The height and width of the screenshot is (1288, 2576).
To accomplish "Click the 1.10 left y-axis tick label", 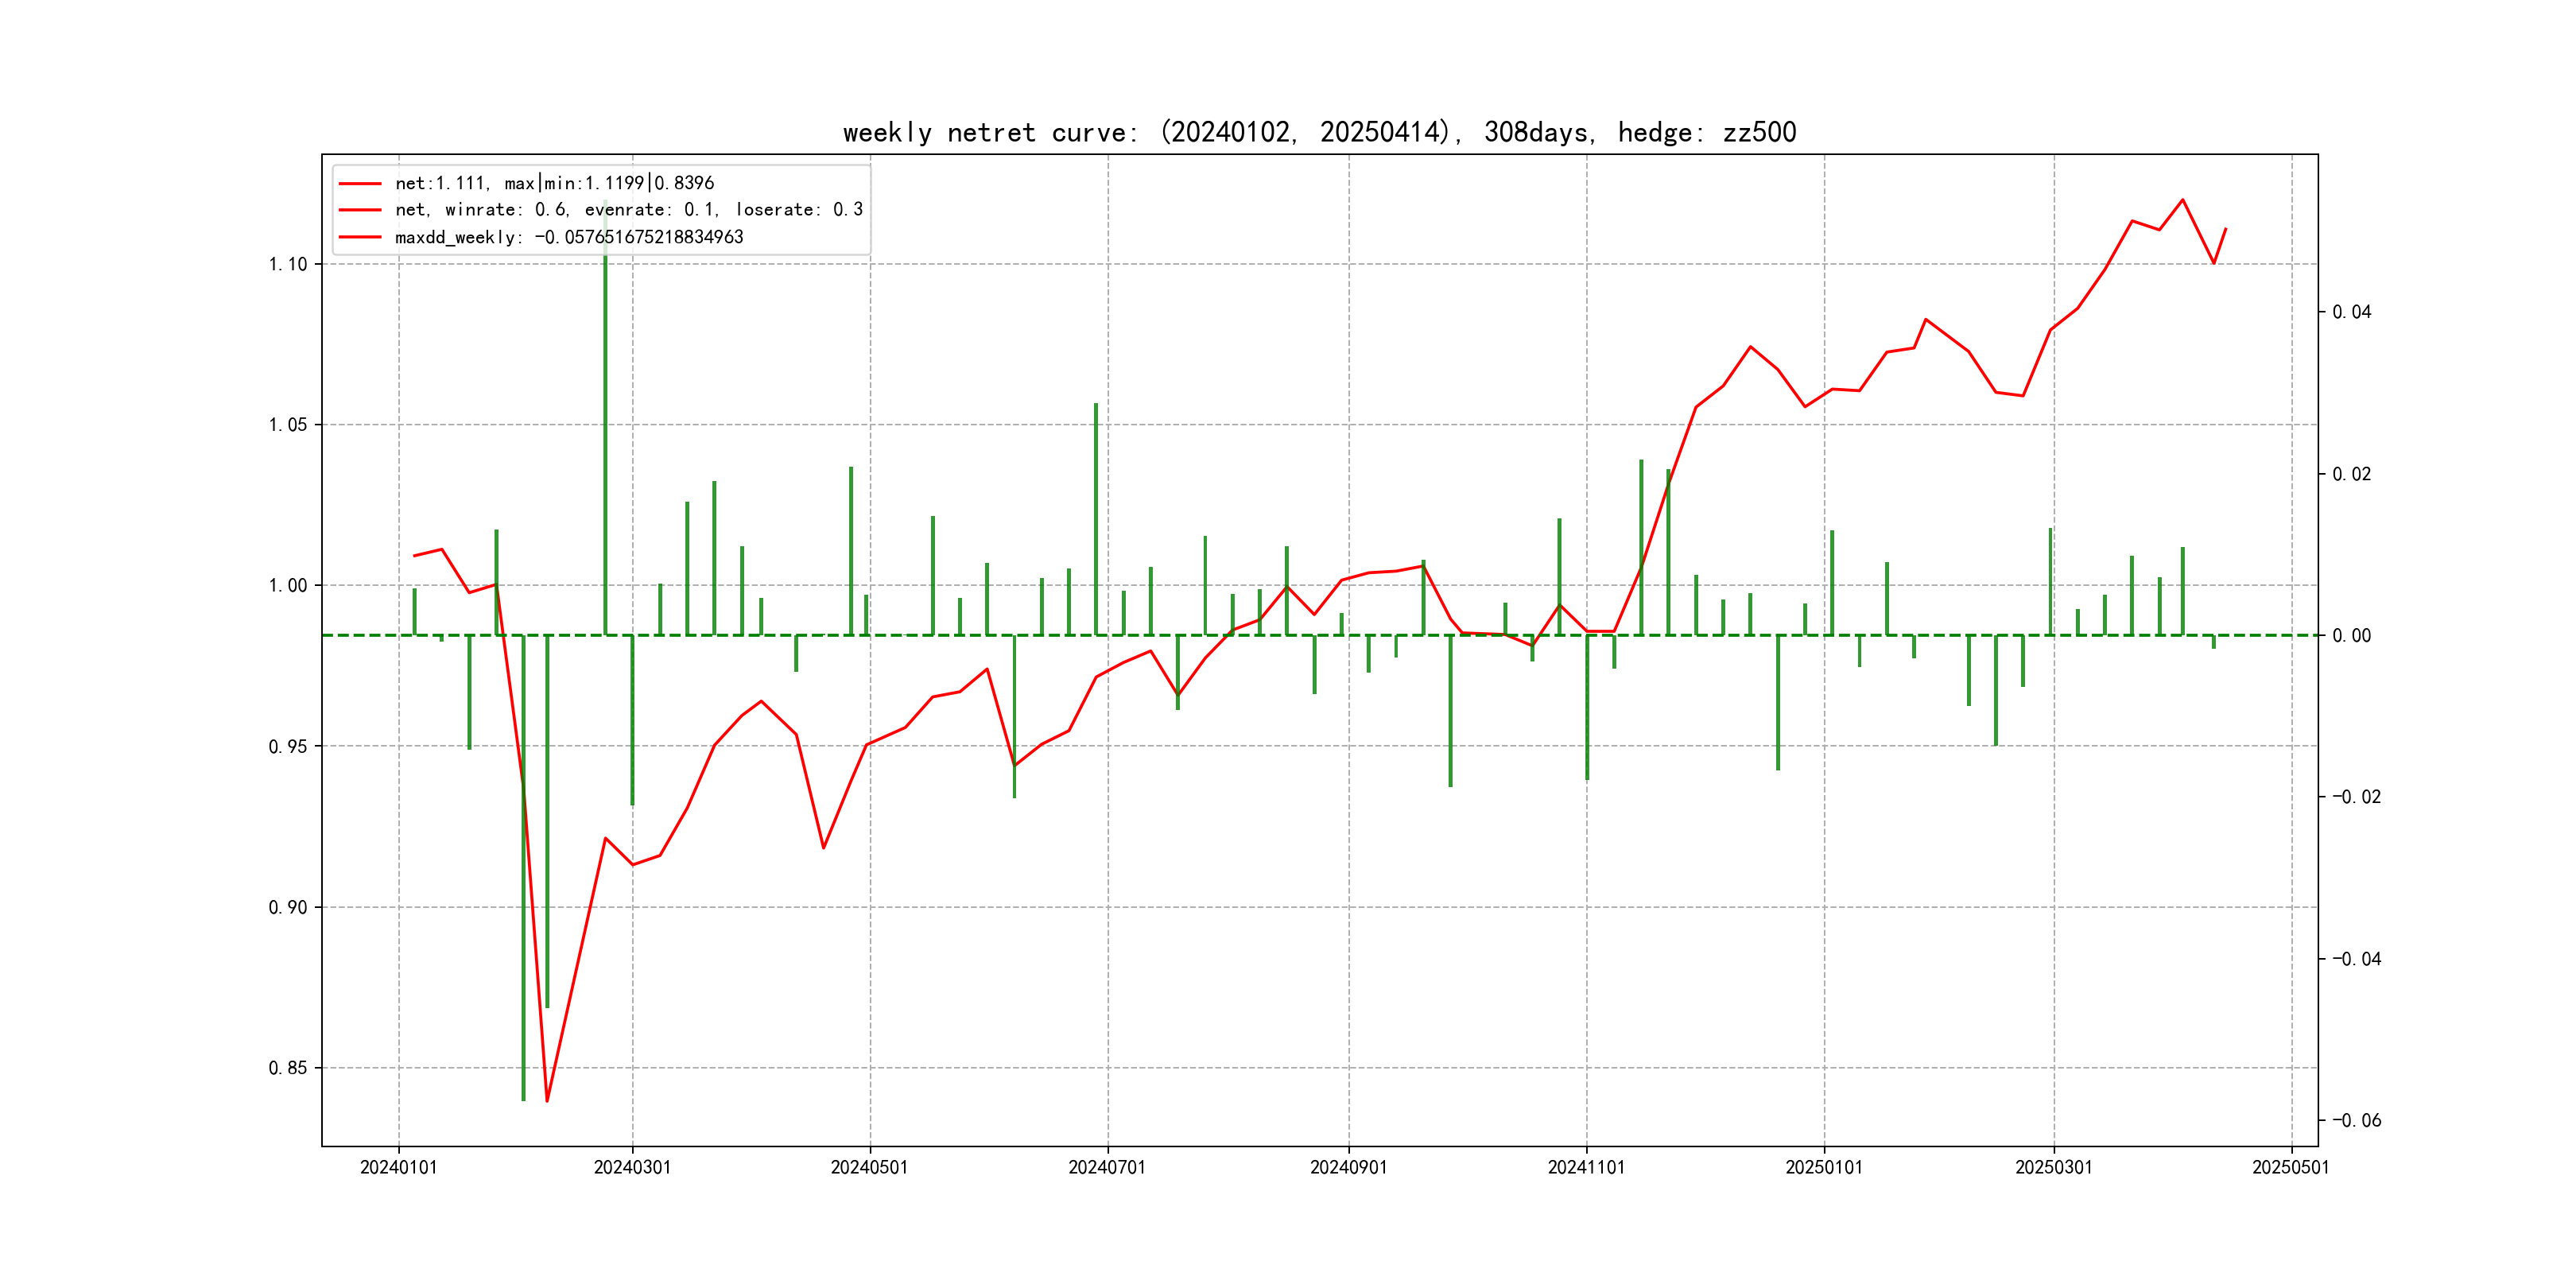I will point(288,264).
